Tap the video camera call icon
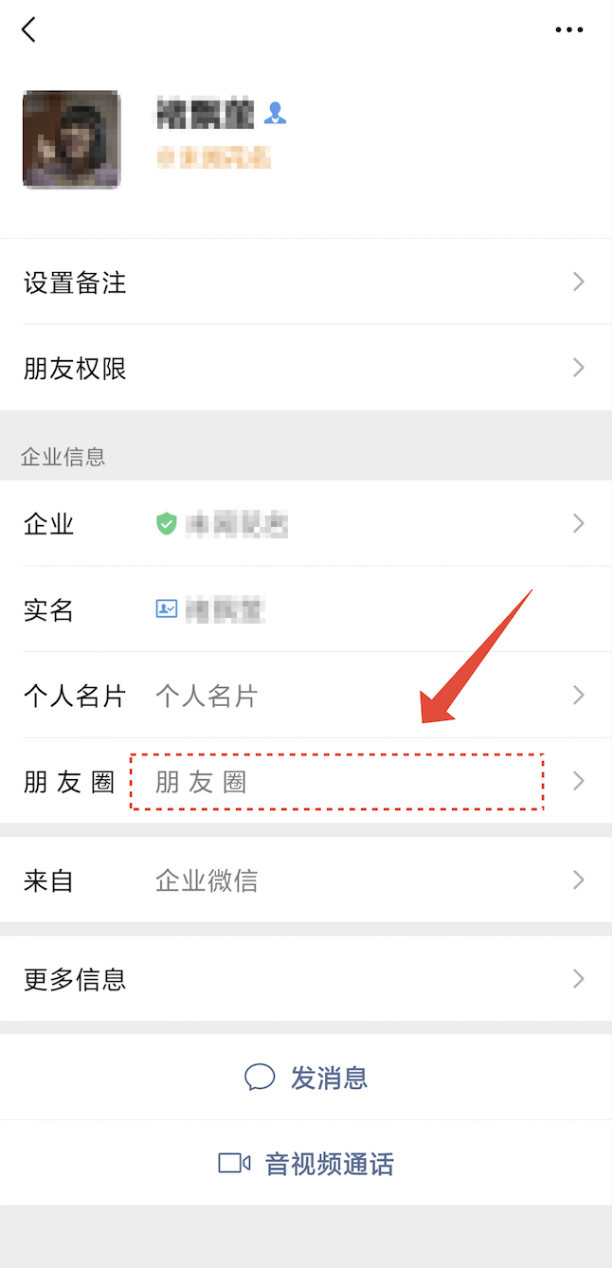The width and height of the screenshot is (612, 1268). click(234, 1163)
